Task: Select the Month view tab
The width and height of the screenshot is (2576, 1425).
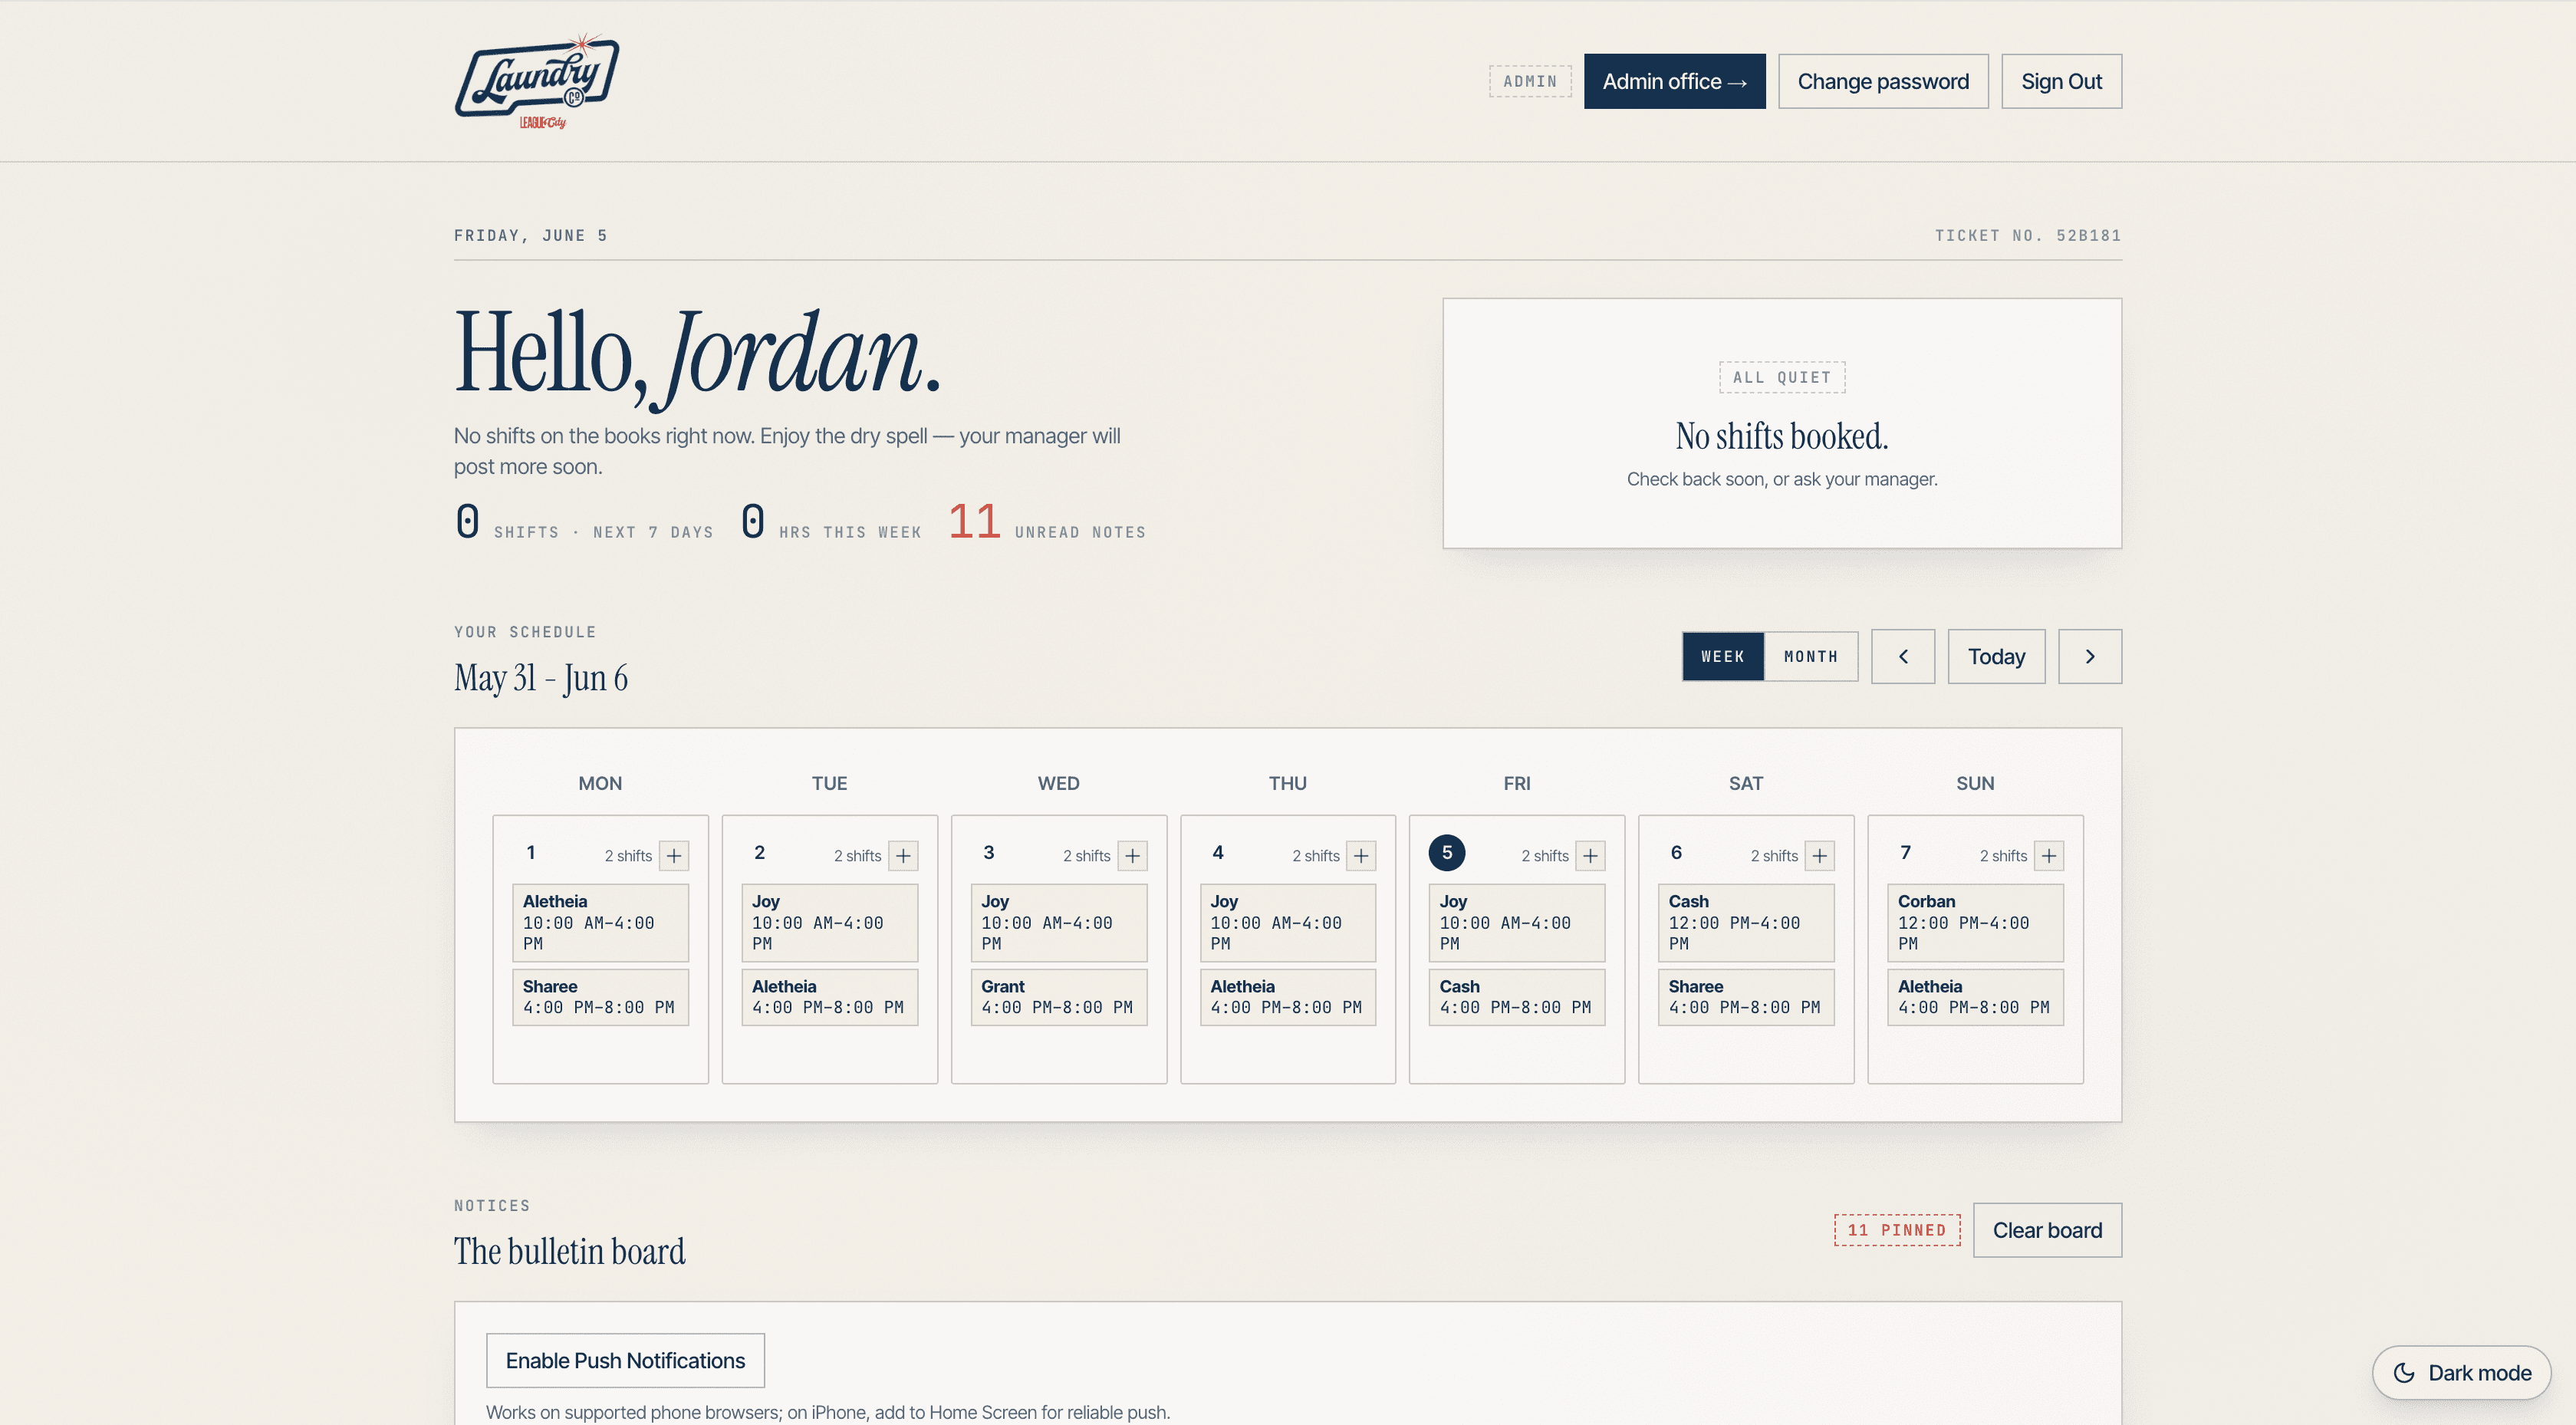Action: pyautogui.click(x=1811, y=657)
